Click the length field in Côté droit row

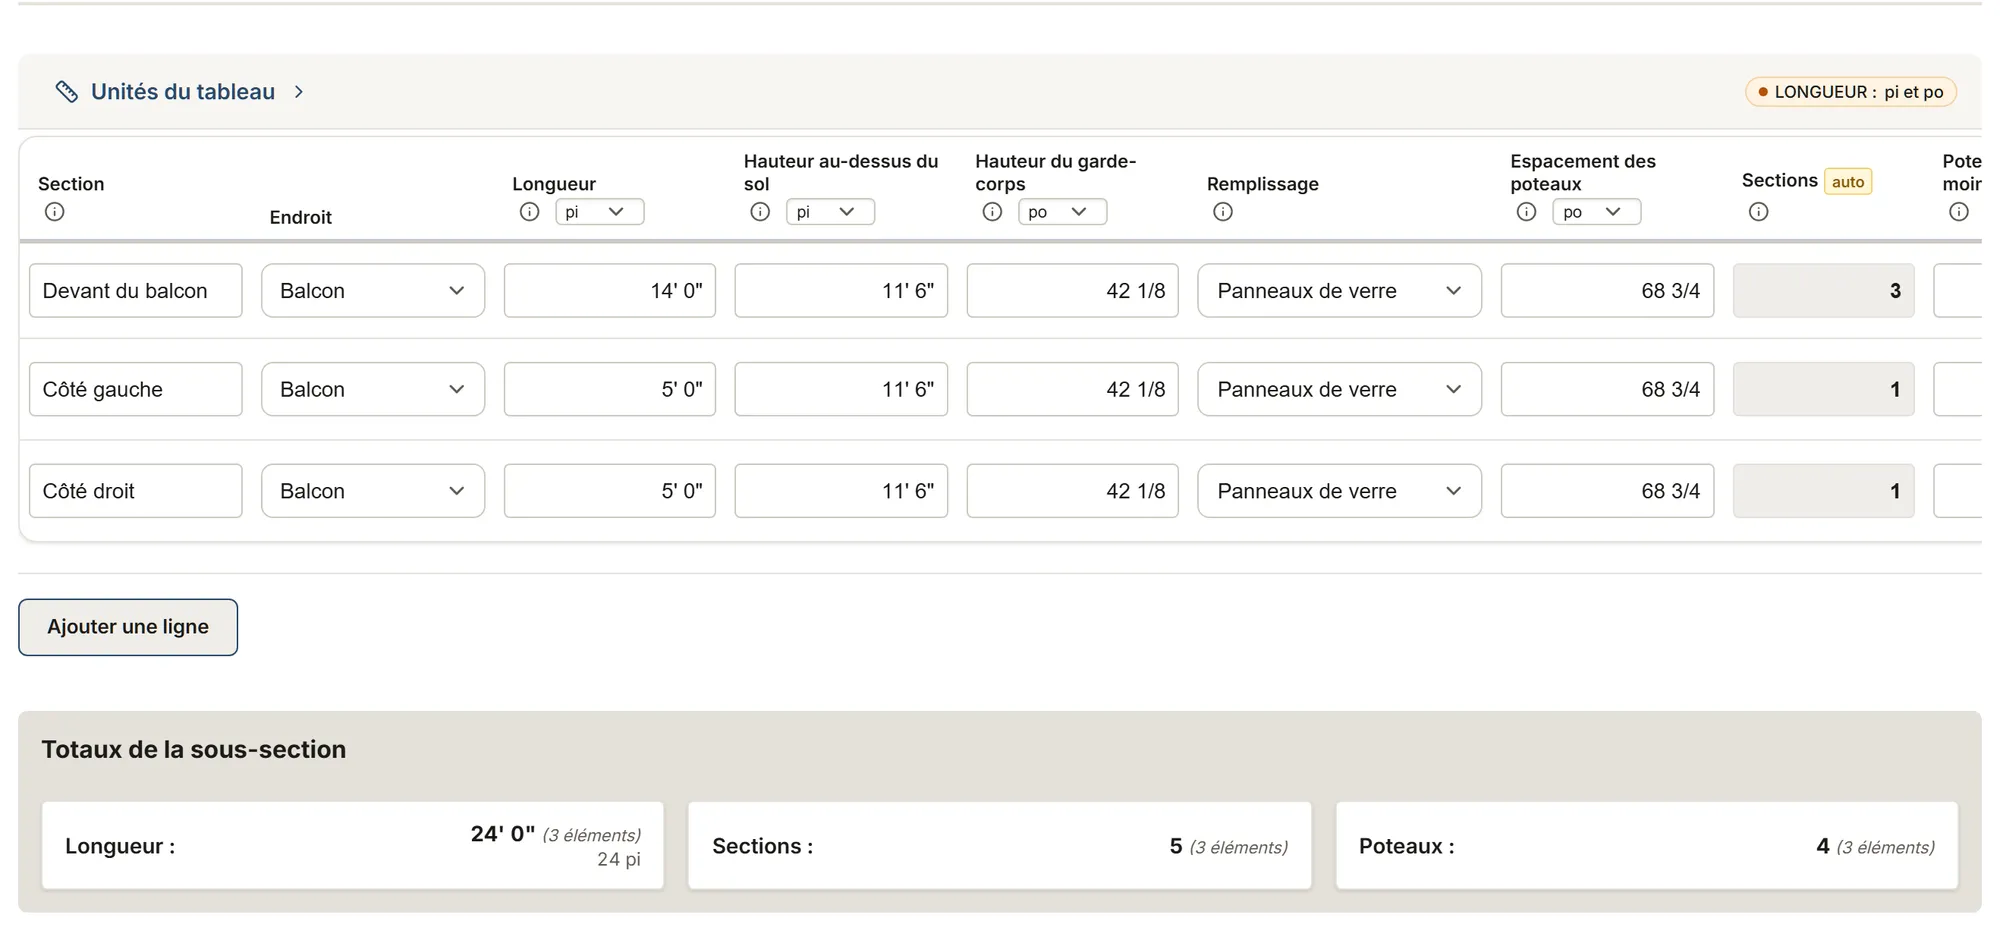[x=610, y=491]
